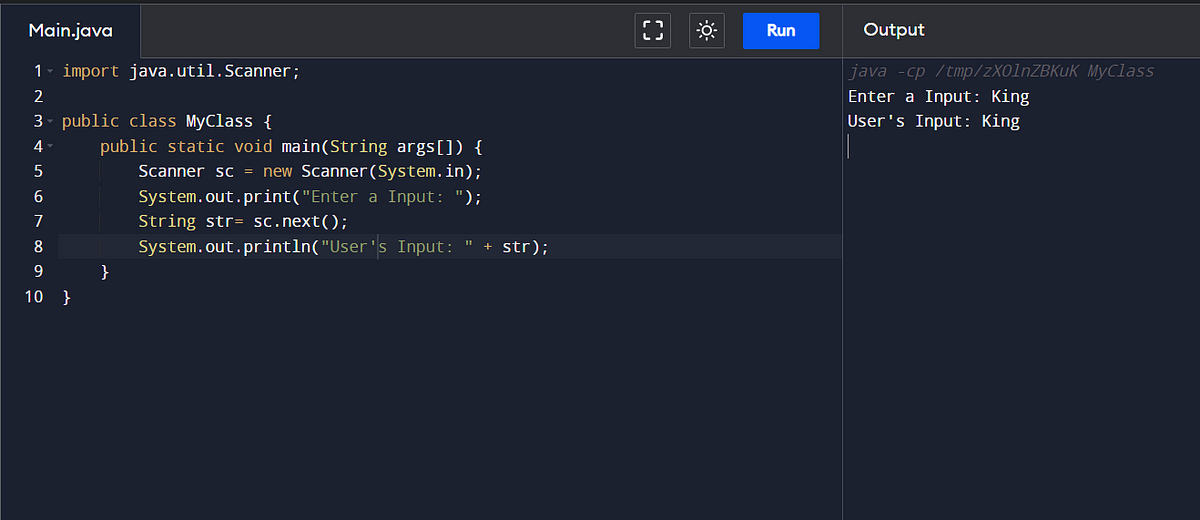Toggle the light/dark theme sun icon
The width and height of the screenshot is (1200, 520).
click(707, 31)
